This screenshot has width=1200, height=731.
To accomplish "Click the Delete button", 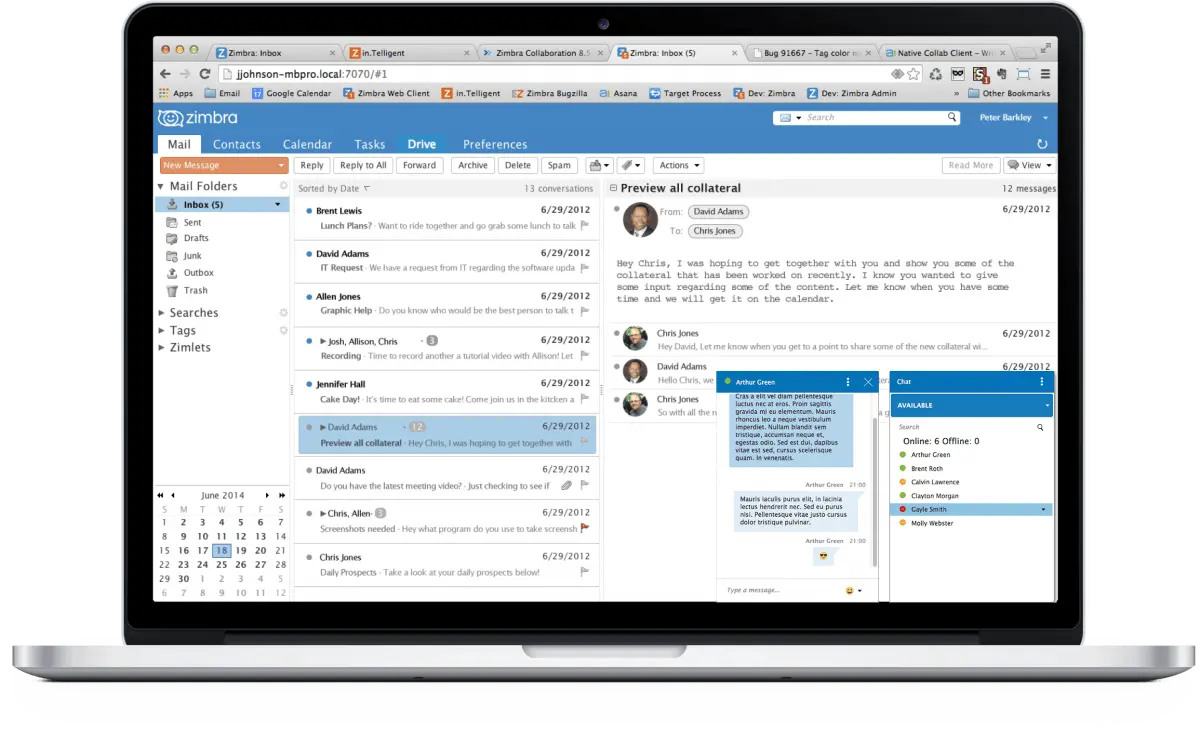I will click(x=518, y=165).
